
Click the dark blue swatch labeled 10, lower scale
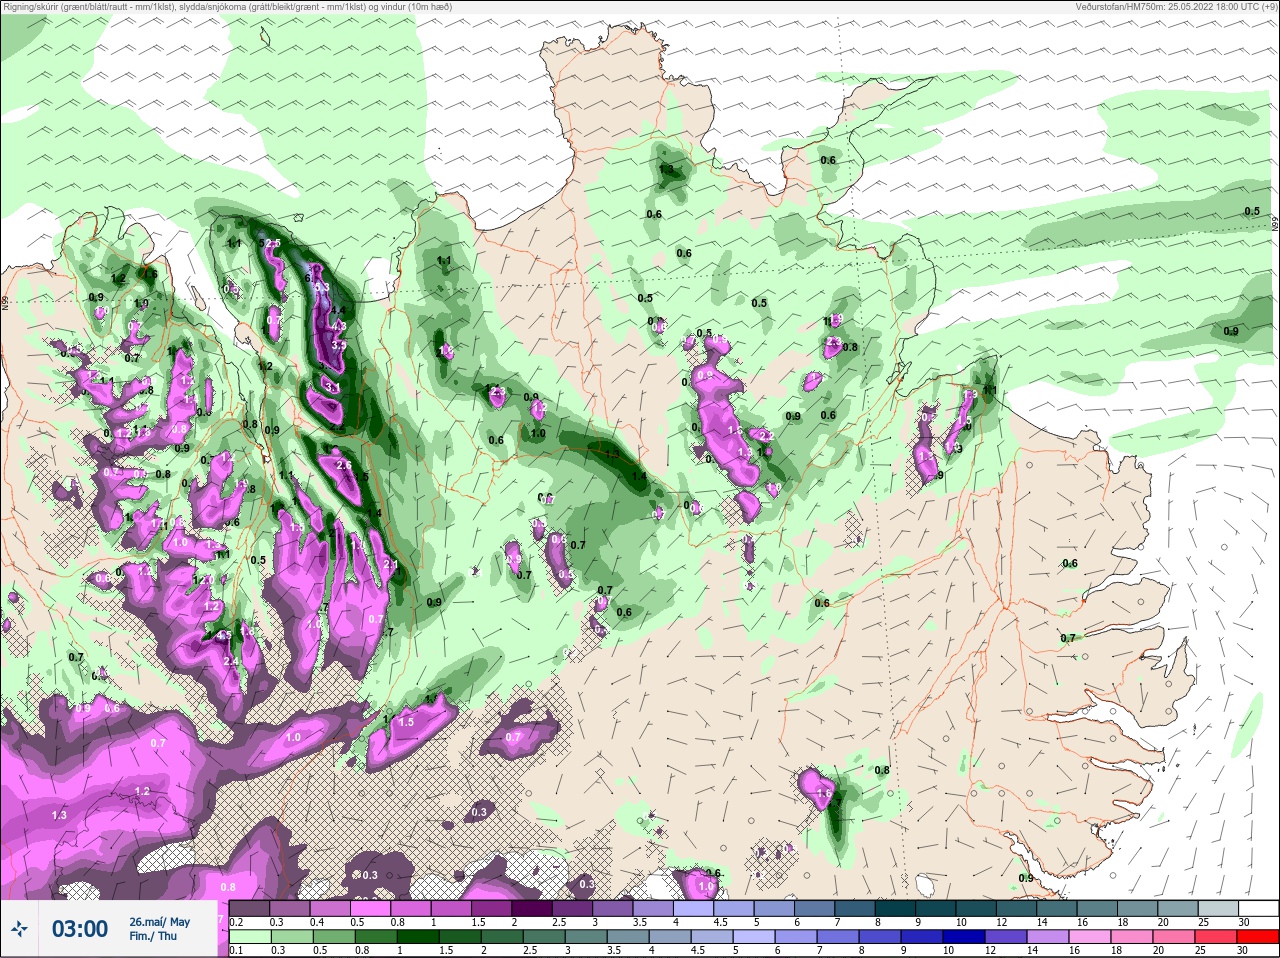coord(965,937)
